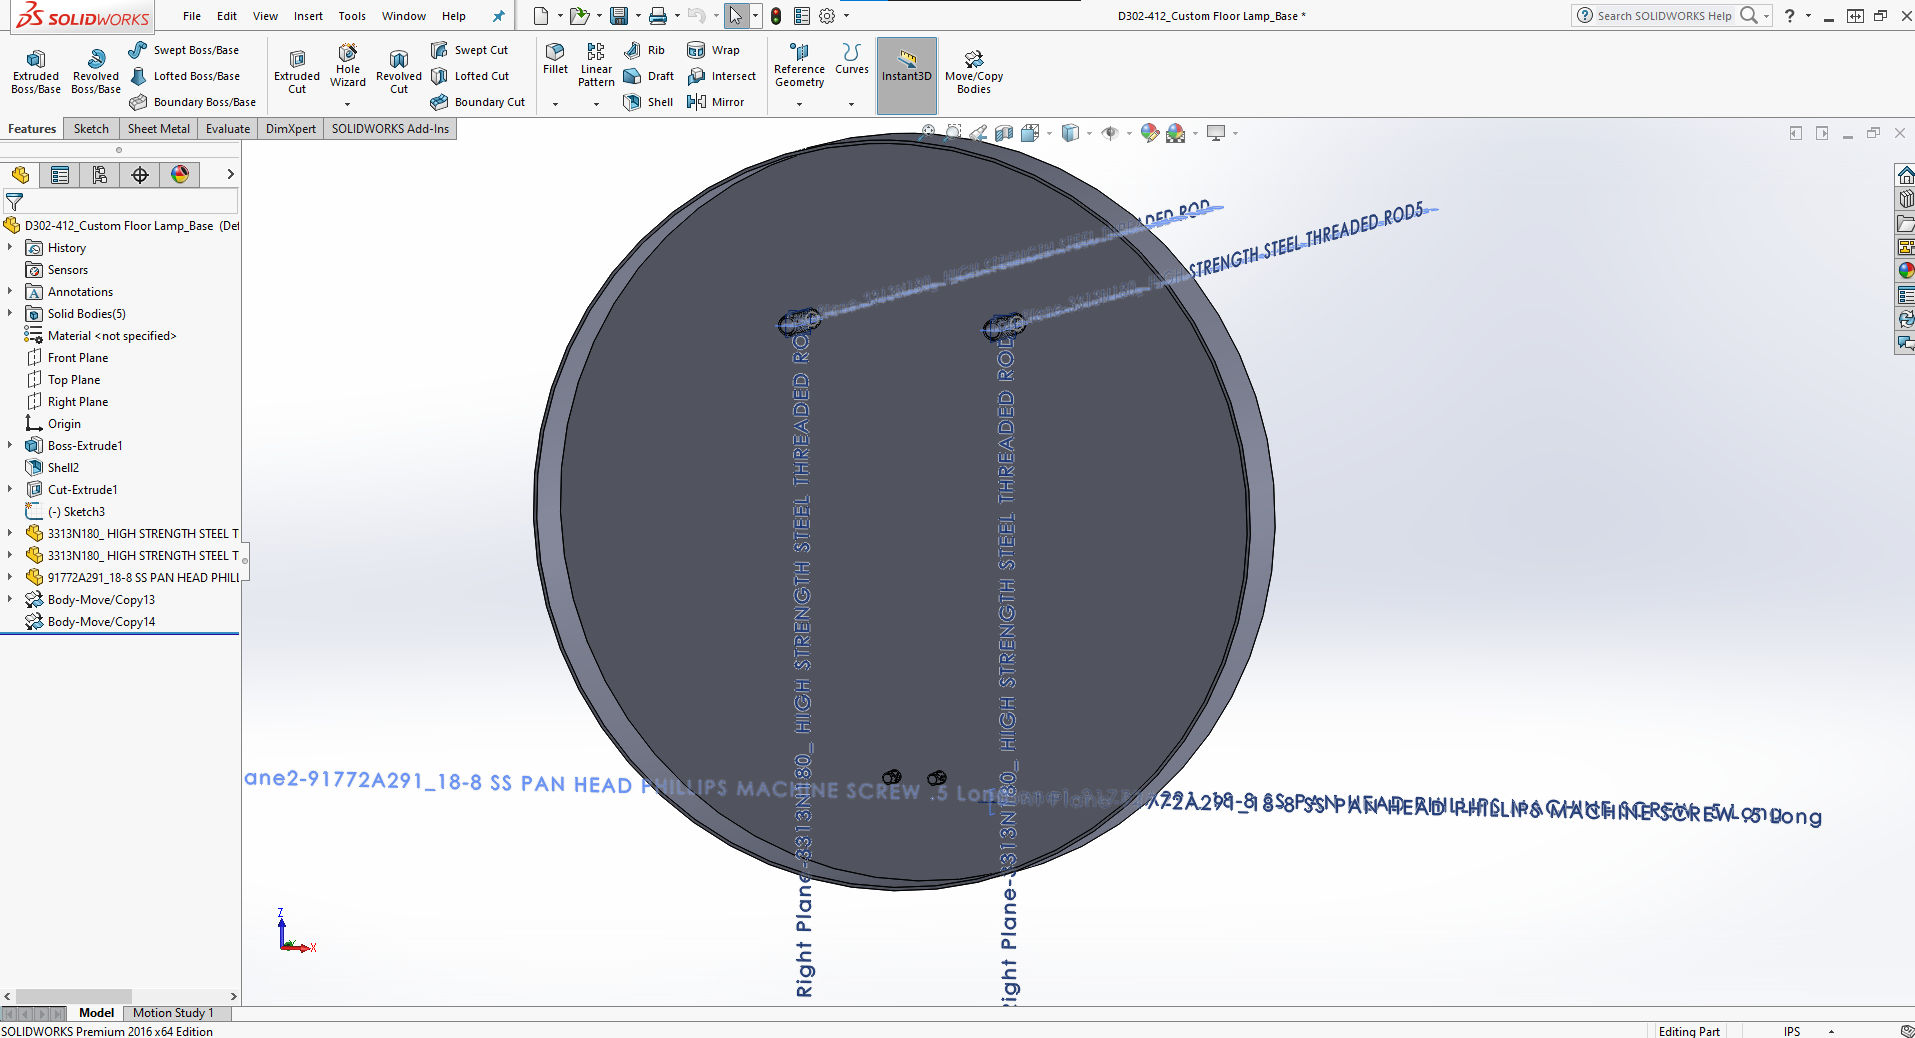
Task: Open the View Palette task pane
Action: tap(1906, 247)
